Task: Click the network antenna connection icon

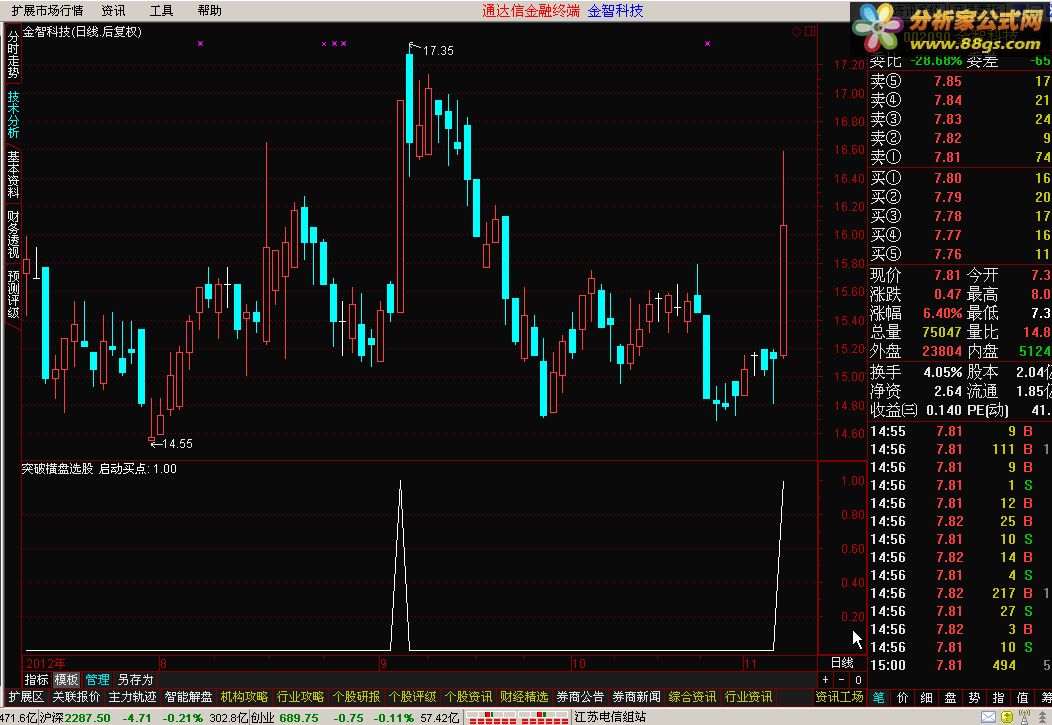Action: [1024, 716]
